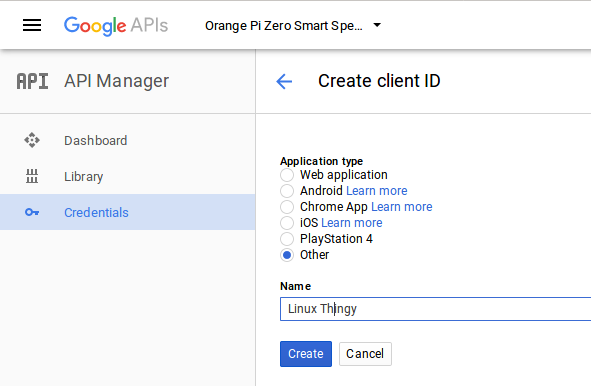Screen dimensions: 591x386
Task: Open the hamburger navigation menu
Action: [x=32, y=25]
